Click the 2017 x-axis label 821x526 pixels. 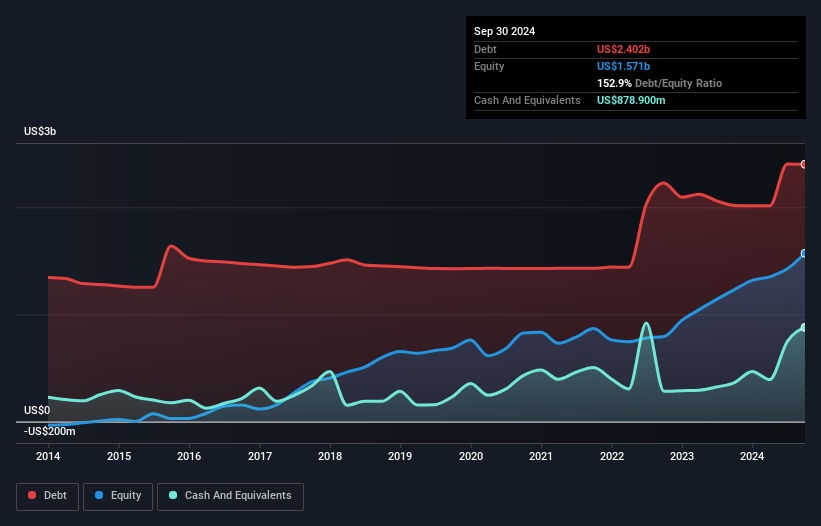pyautogui.click(x=260, y=456)
